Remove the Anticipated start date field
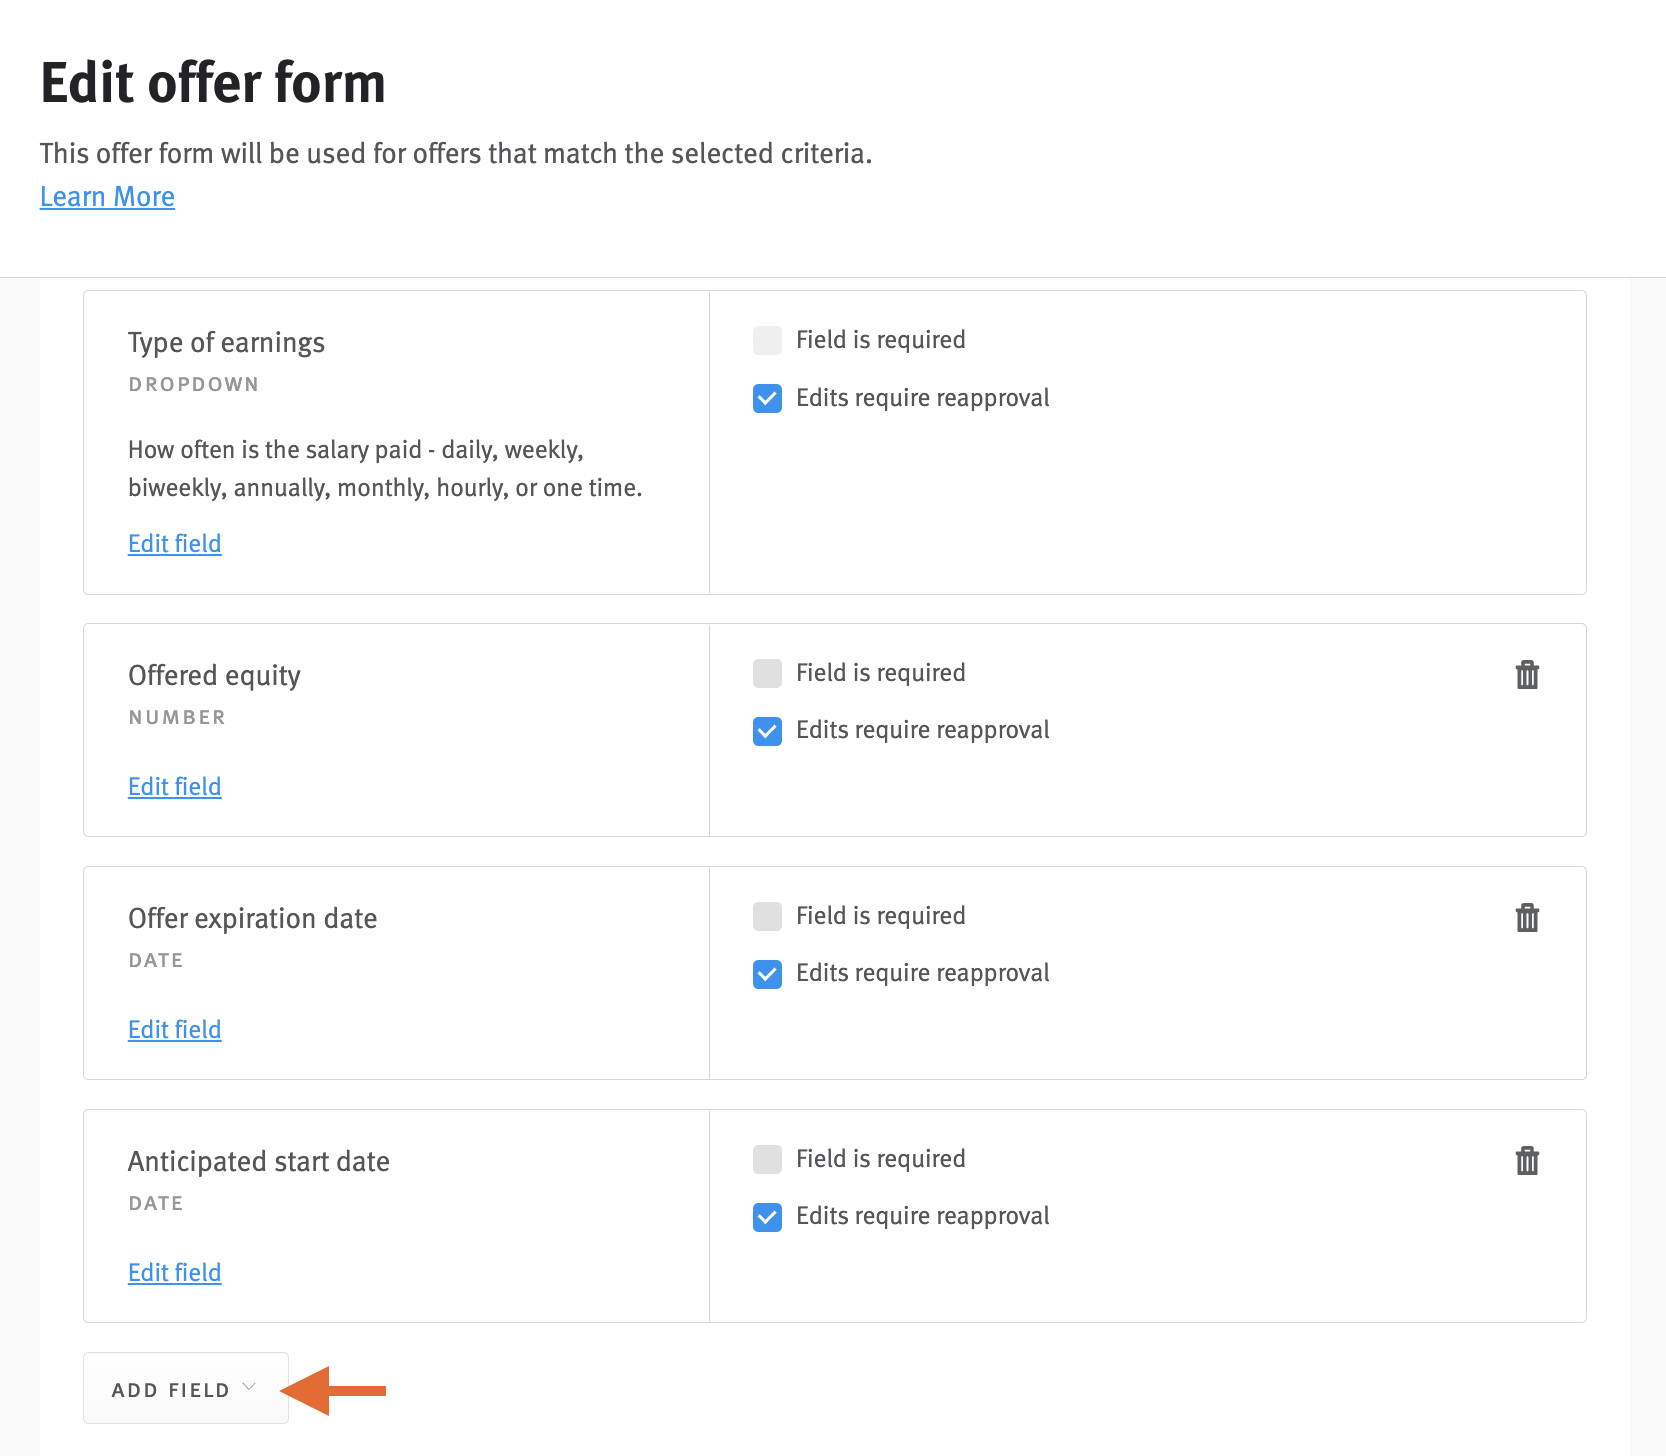This screenshot has width=1666, height=1456. (x=1527, y=1161)
